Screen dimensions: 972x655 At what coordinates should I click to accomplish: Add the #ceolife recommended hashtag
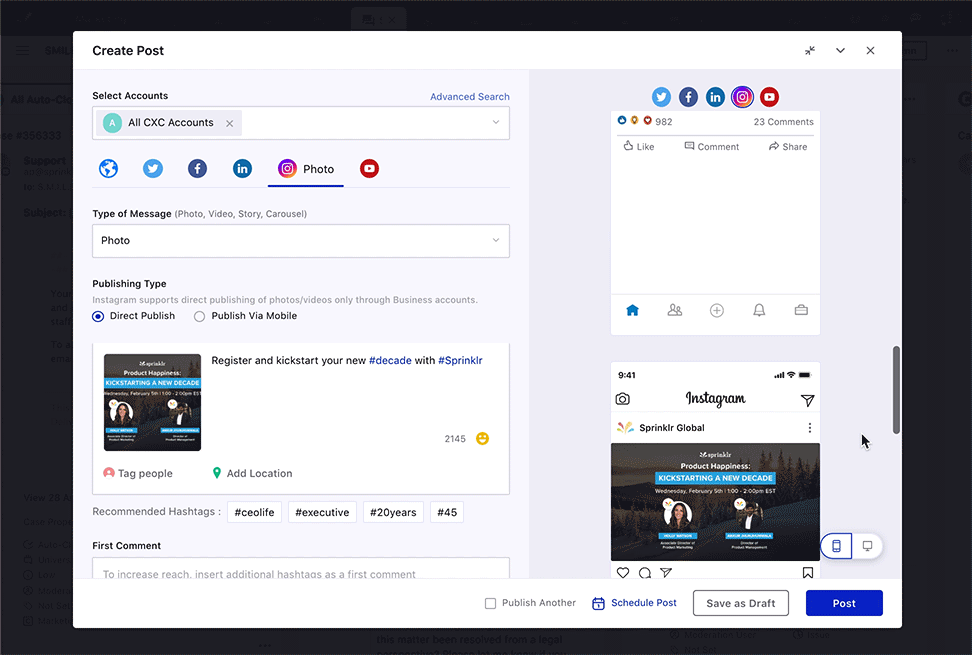(254, 512)
